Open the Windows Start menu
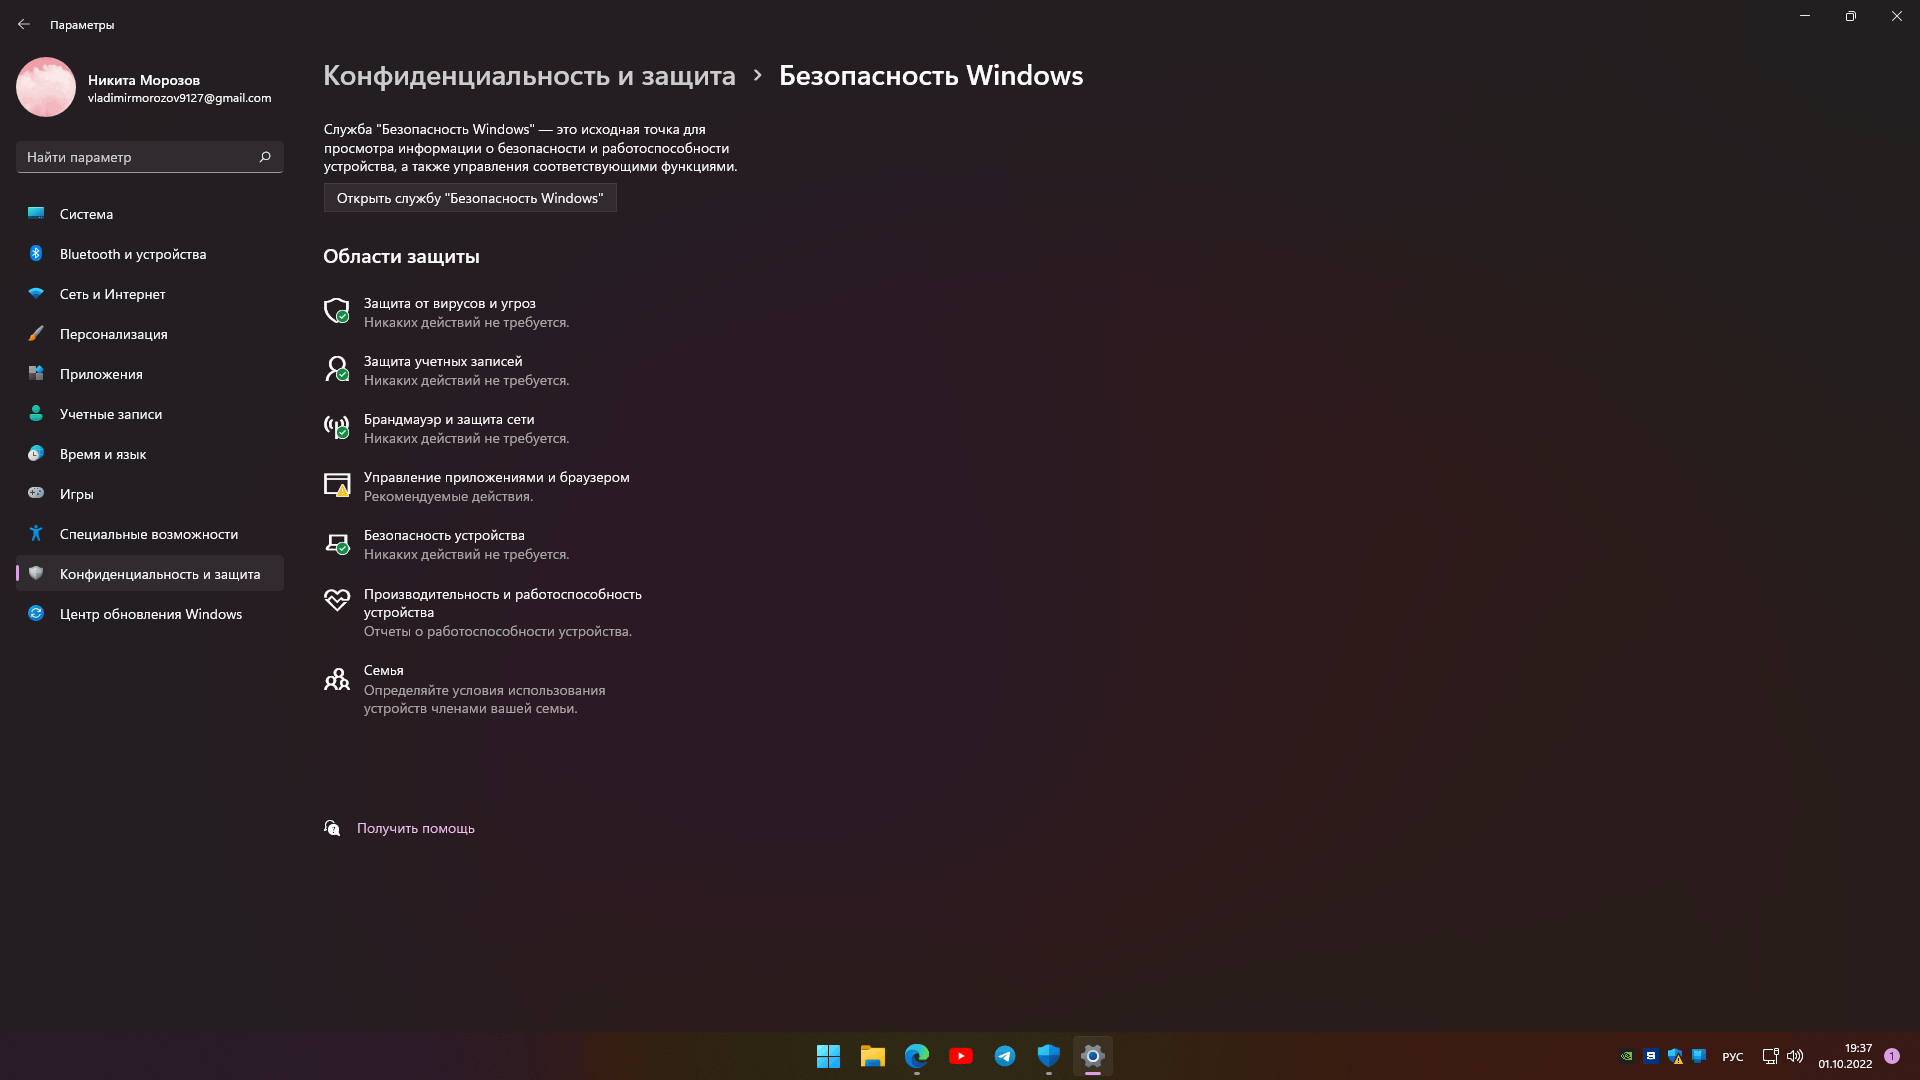Image resolution: width=1920 pixels, height=1080 pixels. tap(828, 1056)
